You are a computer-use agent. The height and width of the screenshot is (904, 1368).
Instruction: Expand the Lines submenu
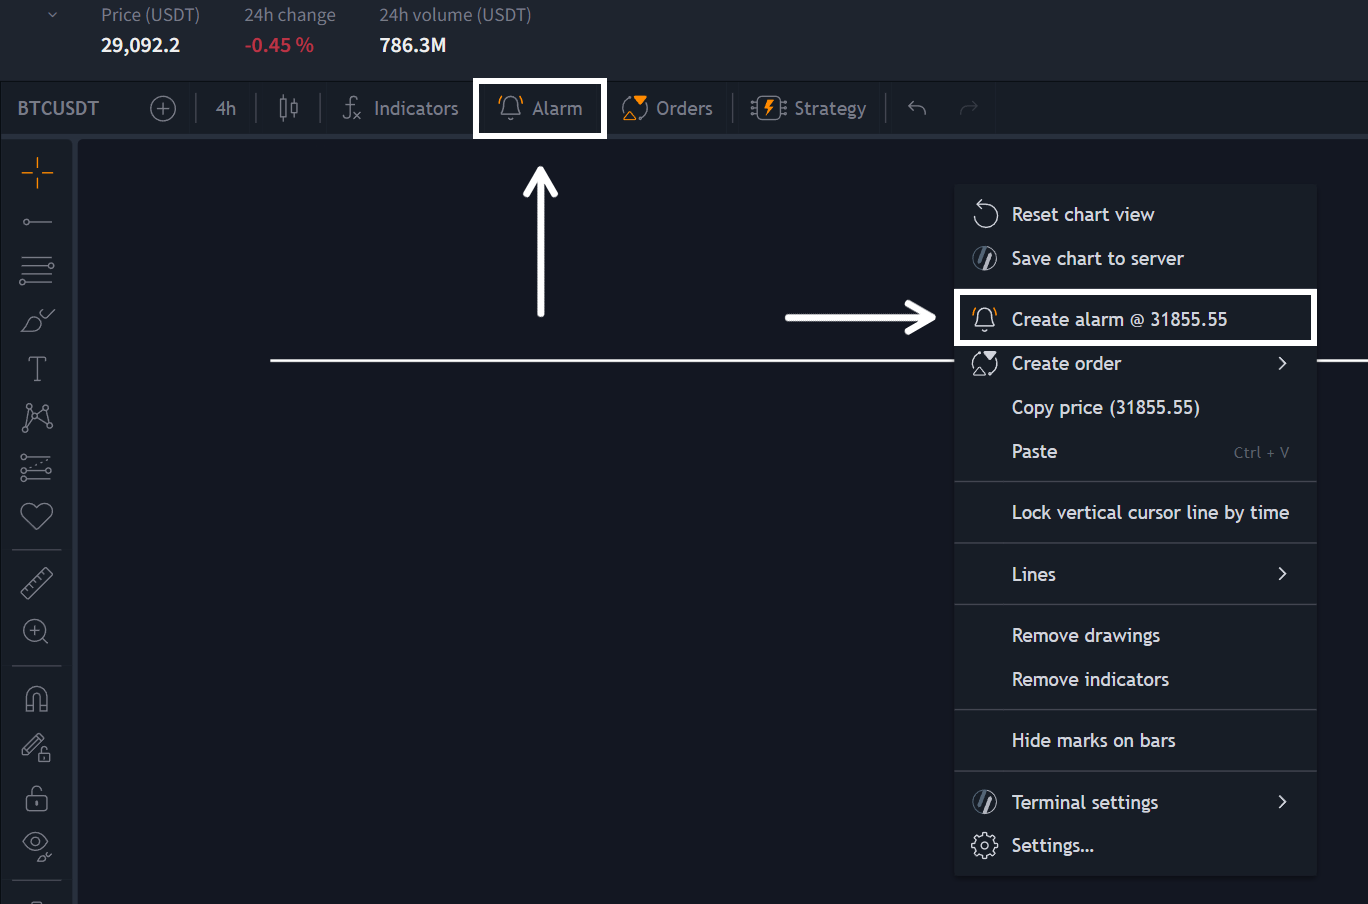click(1135, 574)
